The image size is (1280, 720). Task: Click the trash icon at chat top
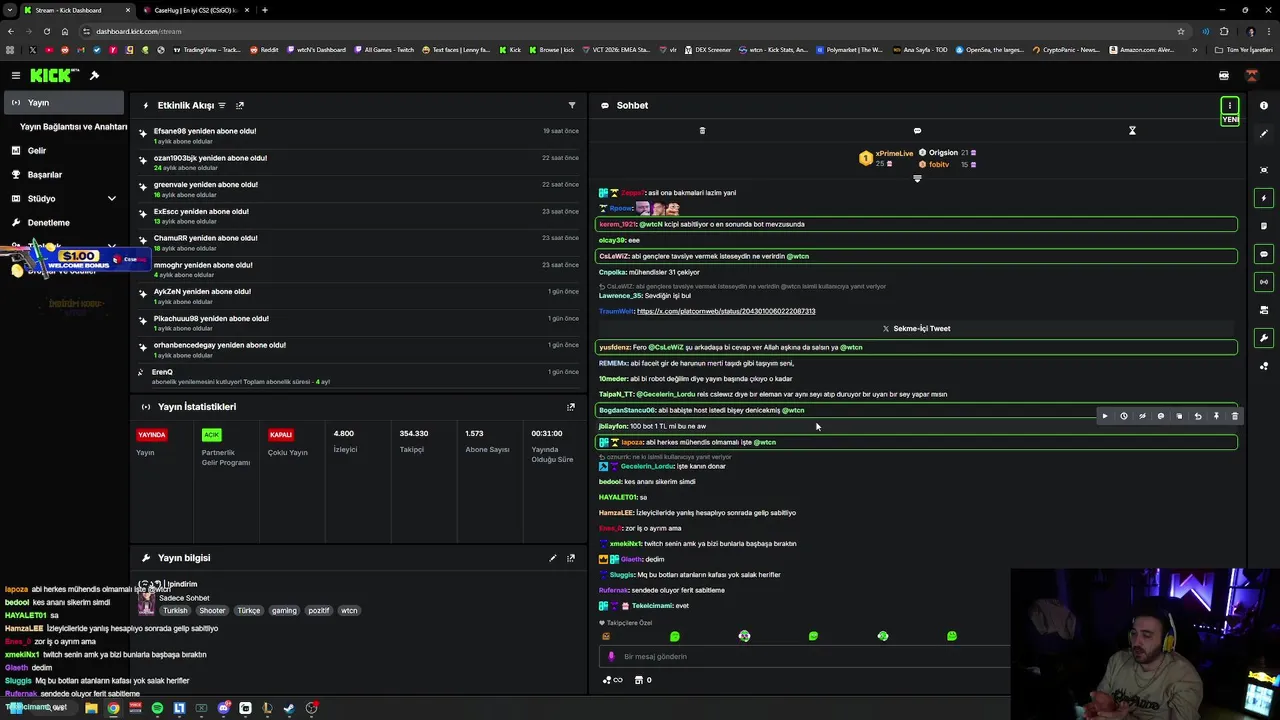[702, 130]
